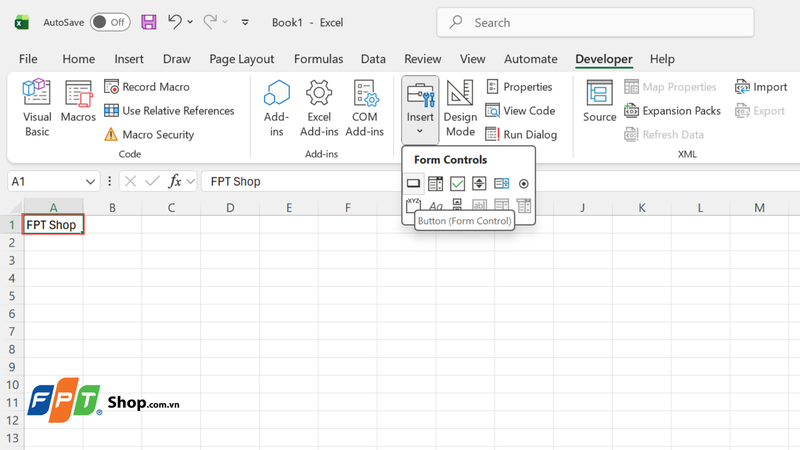Open XML Expansion Packs
800x450 pixels.
coord(672,111)
